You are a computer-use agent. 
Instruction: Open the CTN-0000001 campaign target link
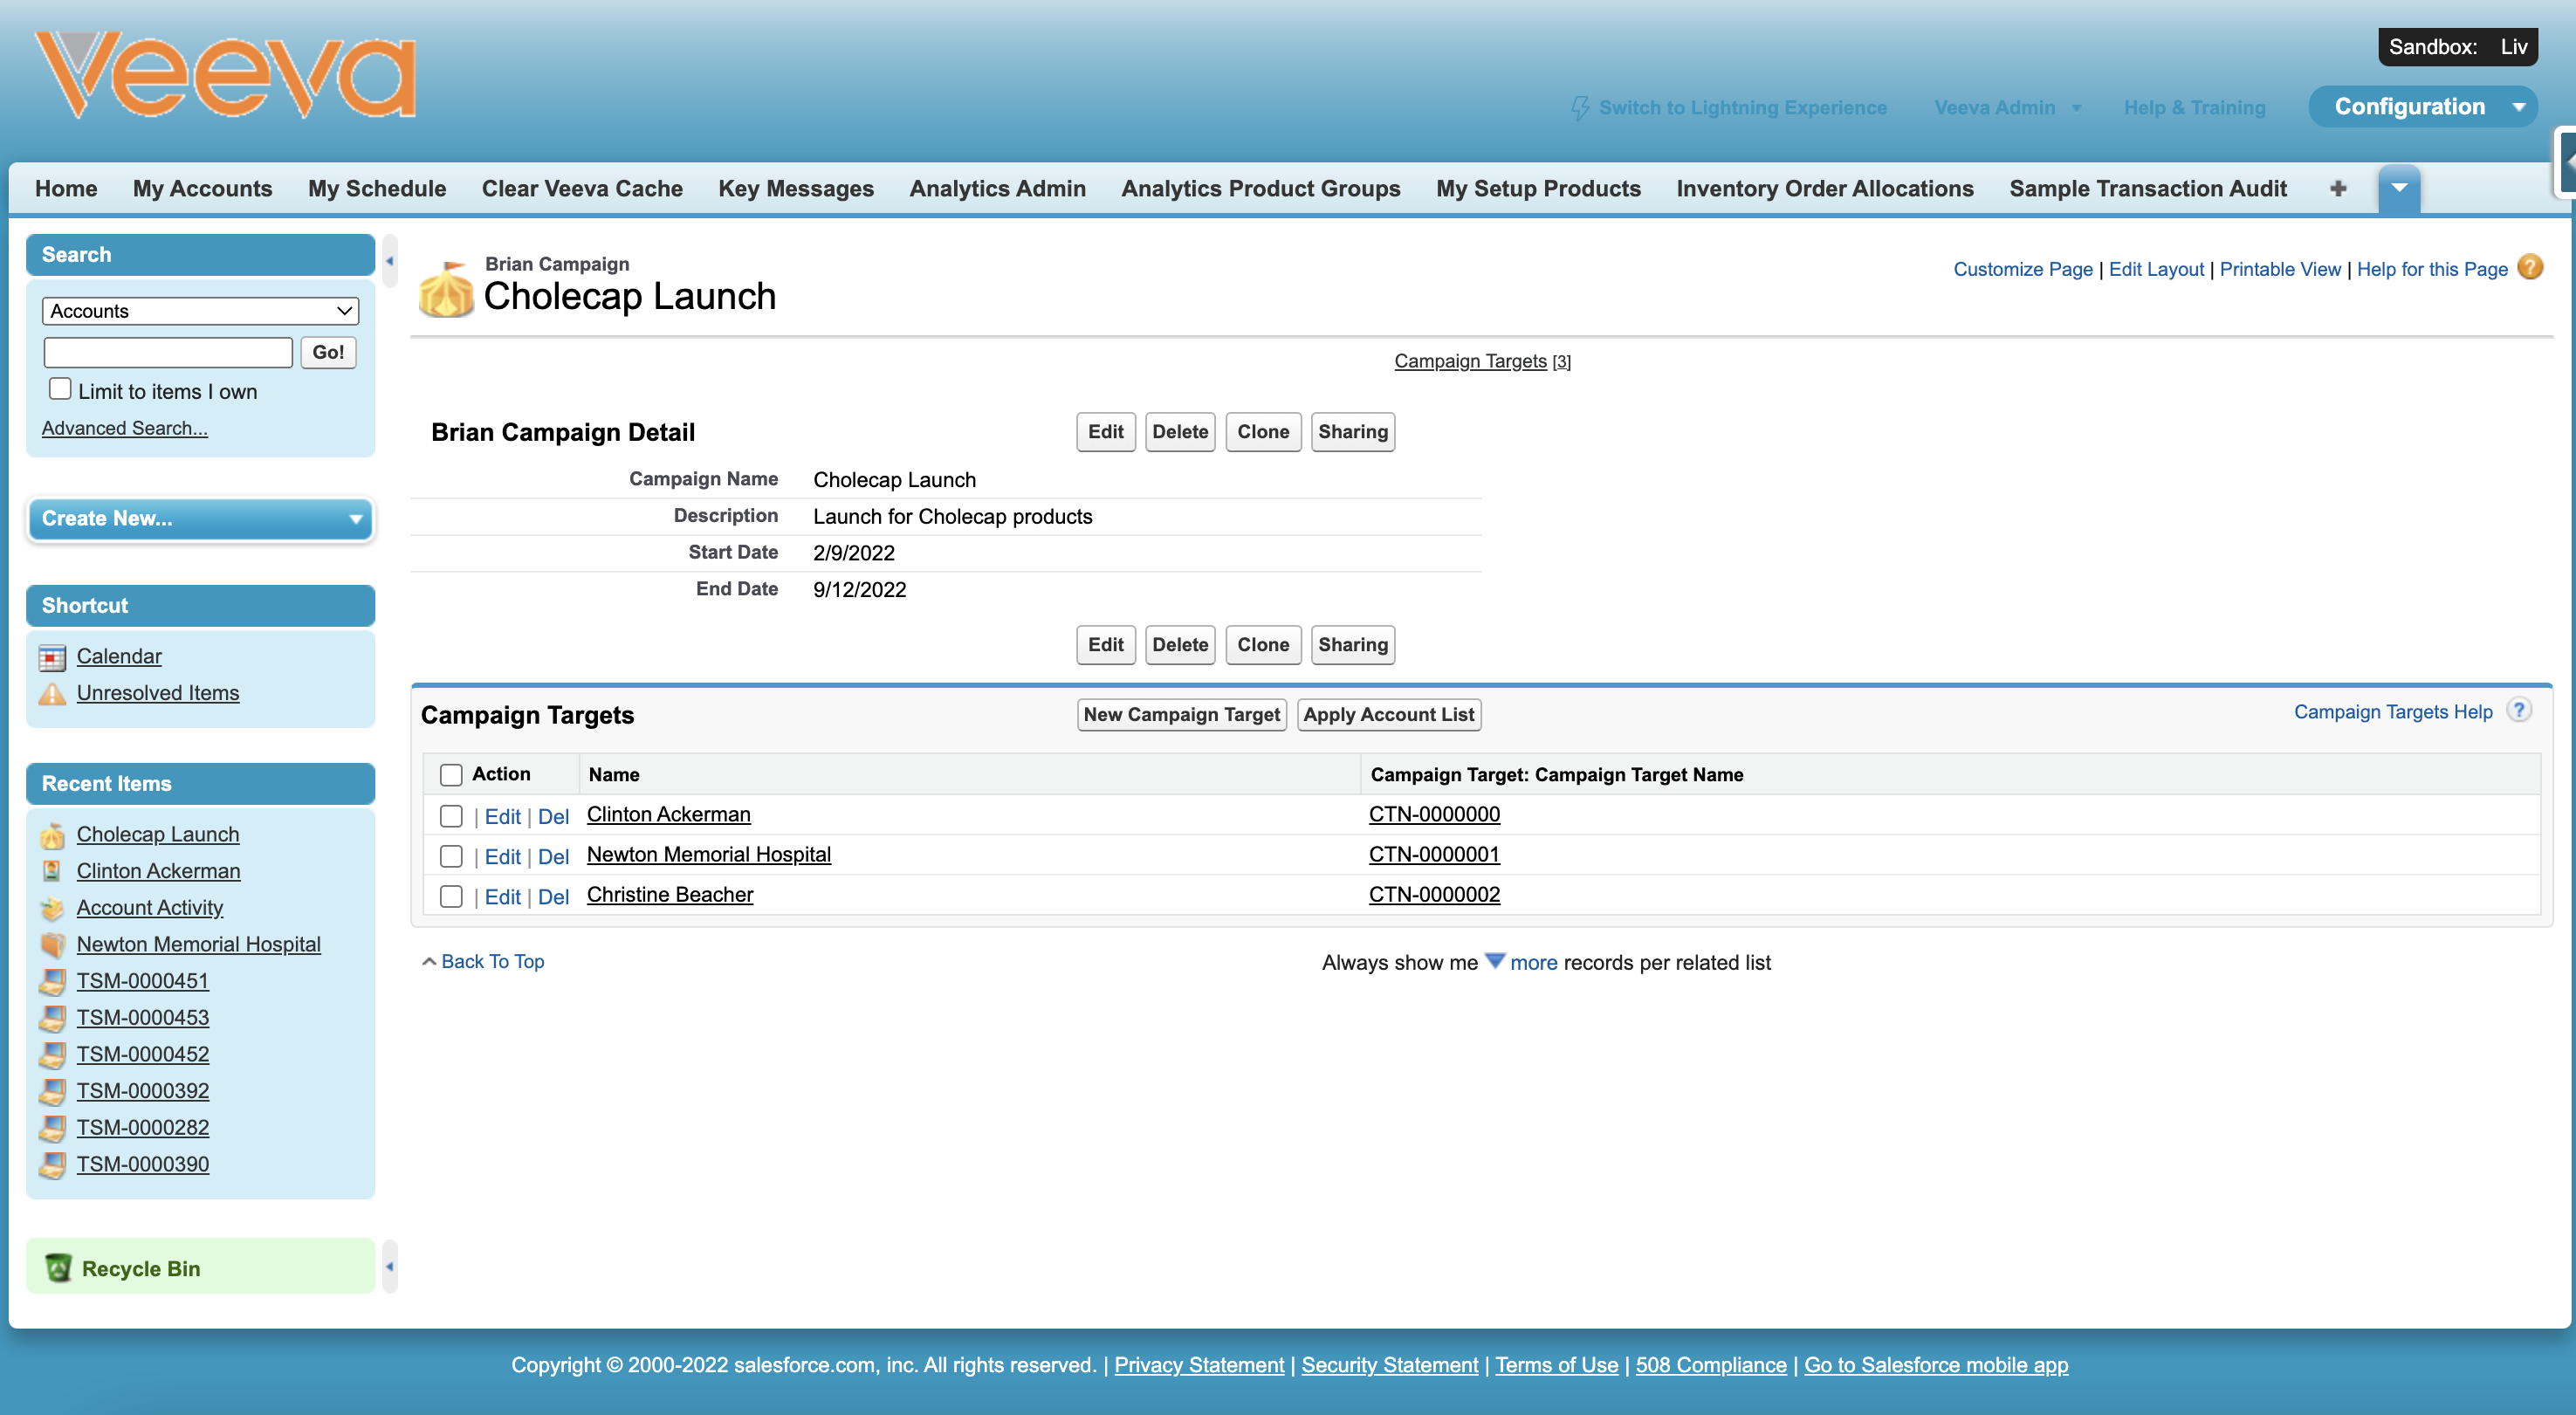coord(1433,854)
